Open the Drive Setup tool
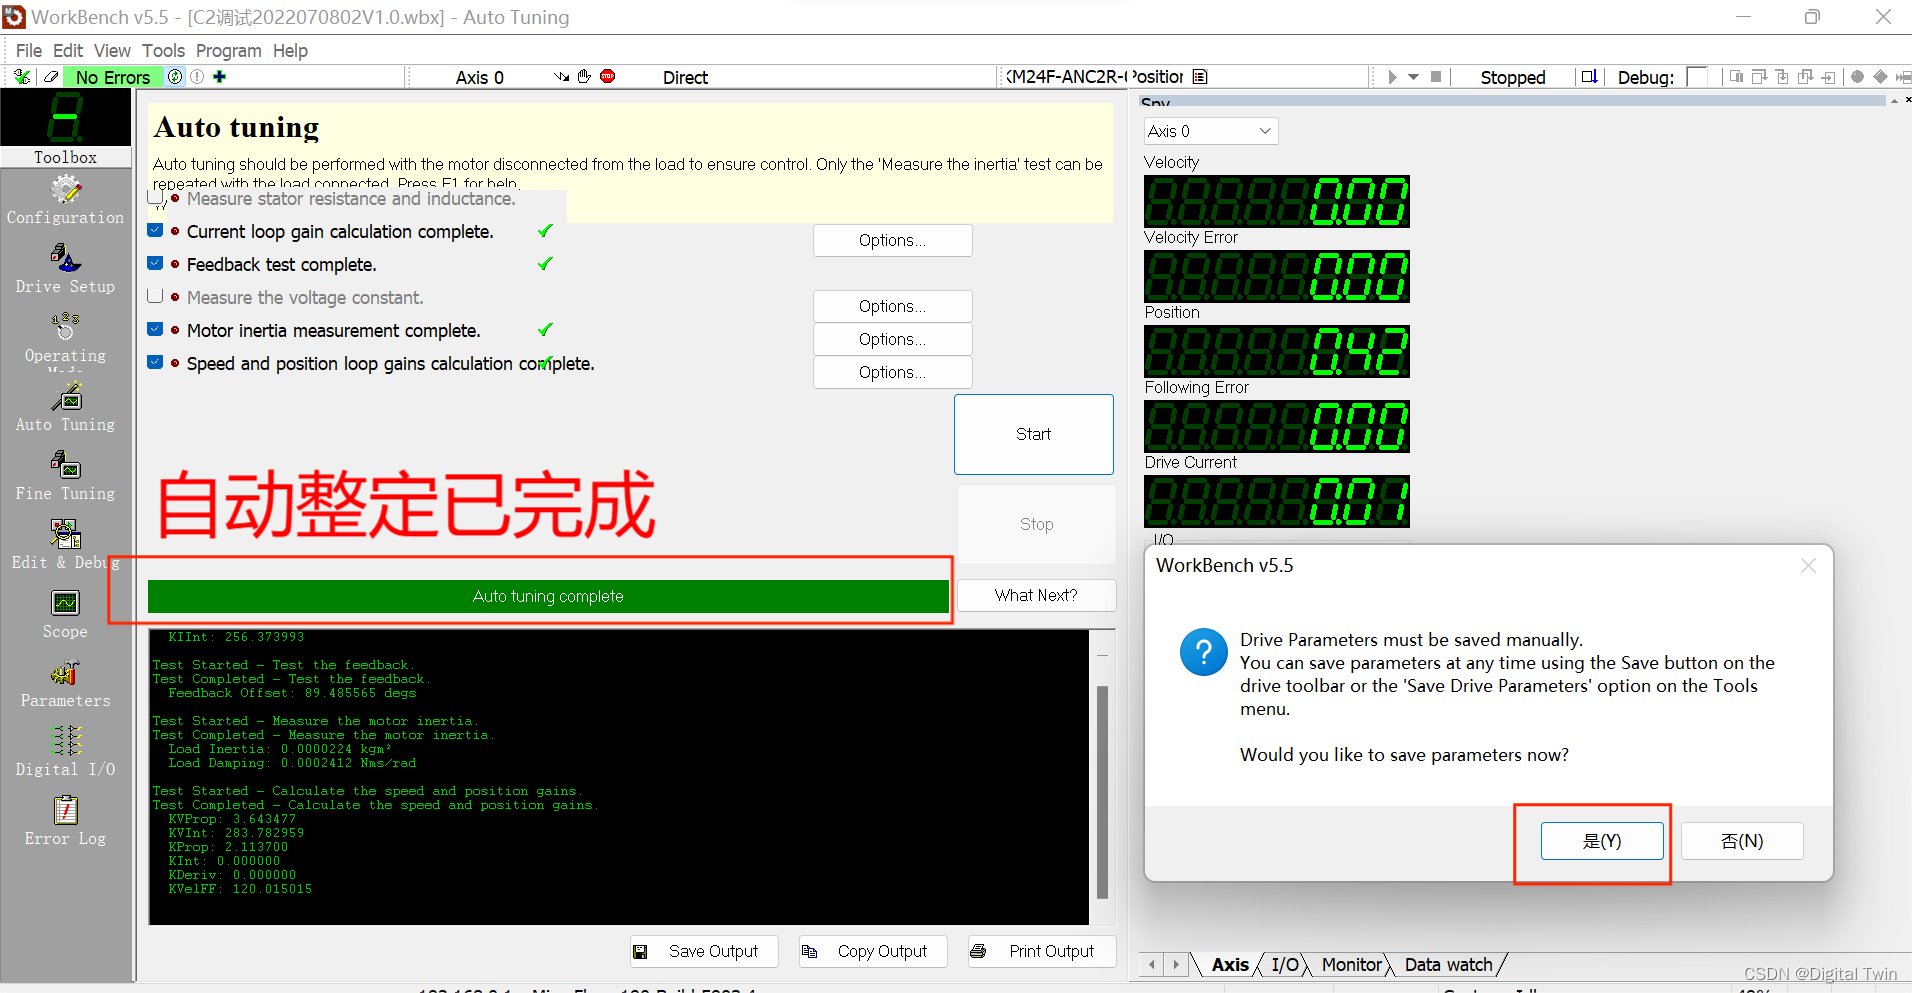The width and height of the screenshot is (1912, 993). (65, 270)
